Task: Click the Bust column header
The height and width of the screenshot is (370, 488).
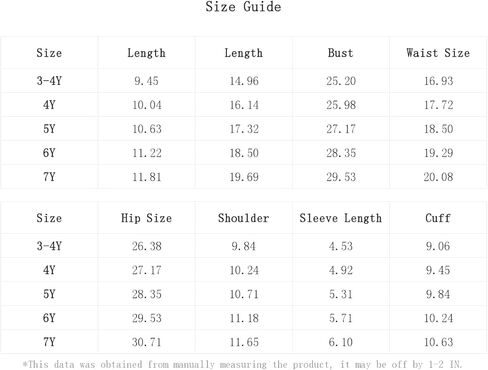Action: [x=340, y=53]
